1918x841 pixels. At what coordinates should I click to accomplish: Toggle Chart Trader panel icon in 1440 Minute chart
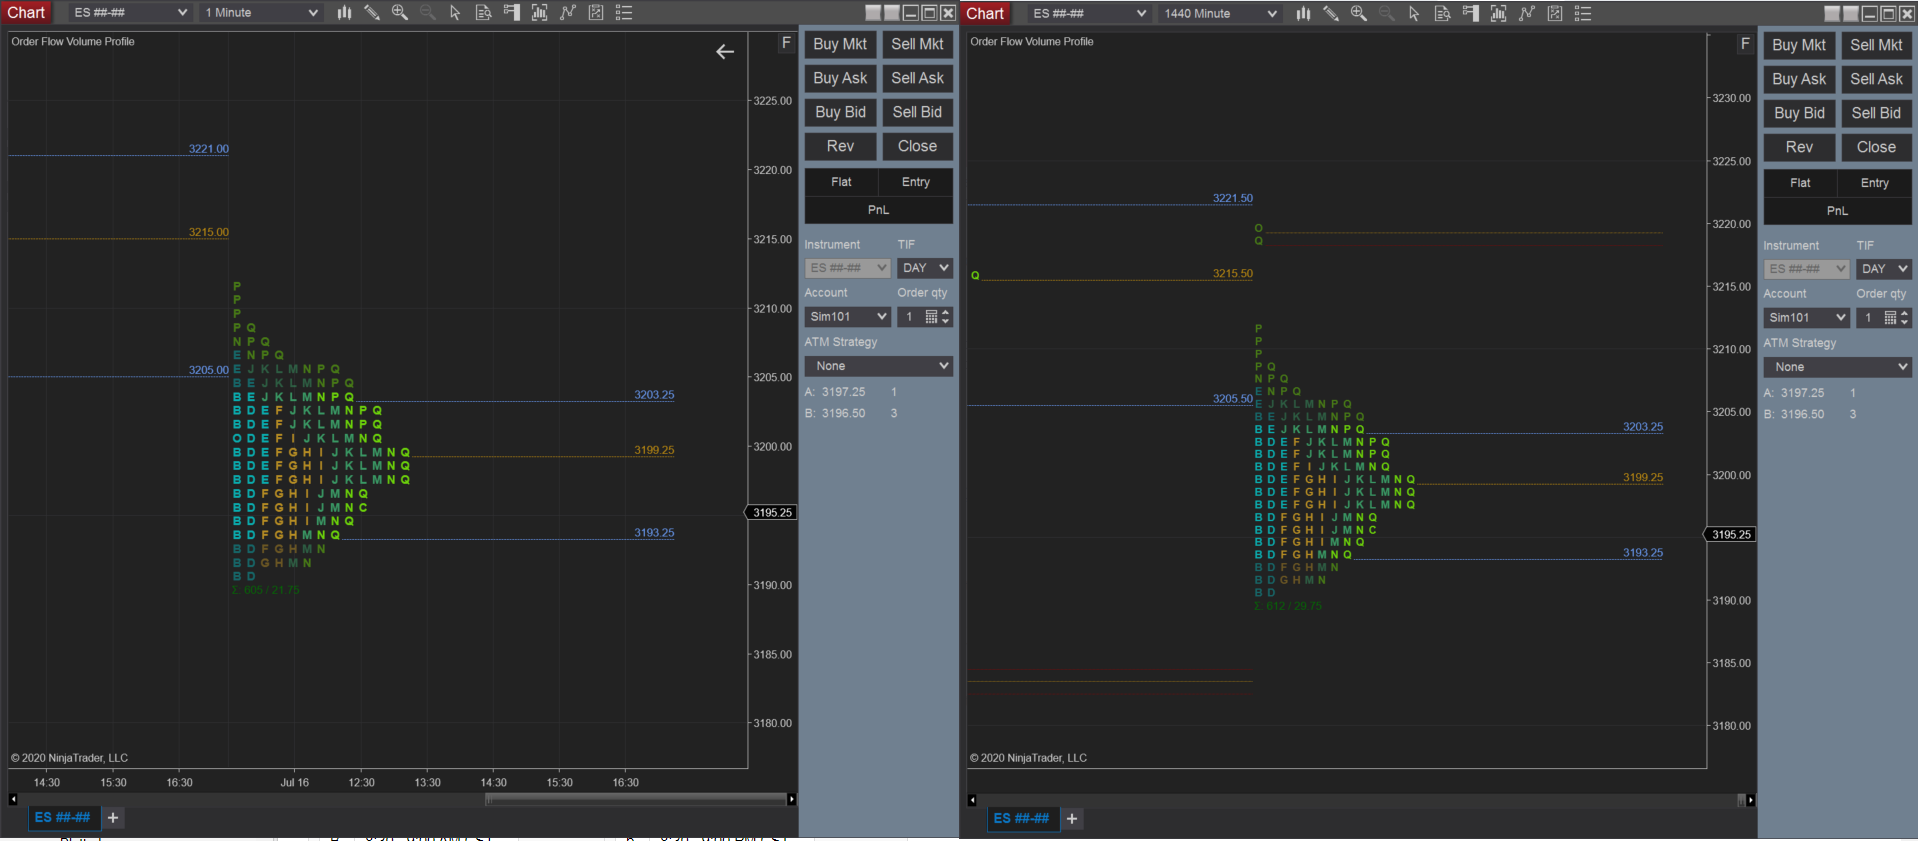1470,13
